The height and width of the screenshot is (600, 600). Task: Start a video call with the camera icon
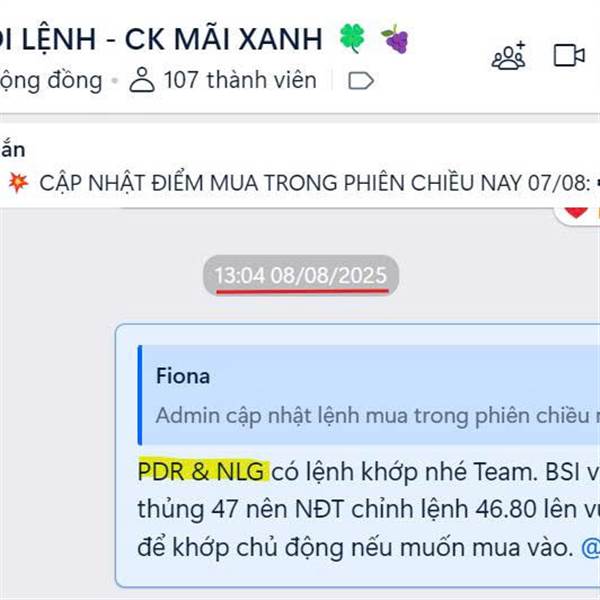pyautogui.click(x=569, y=55)
